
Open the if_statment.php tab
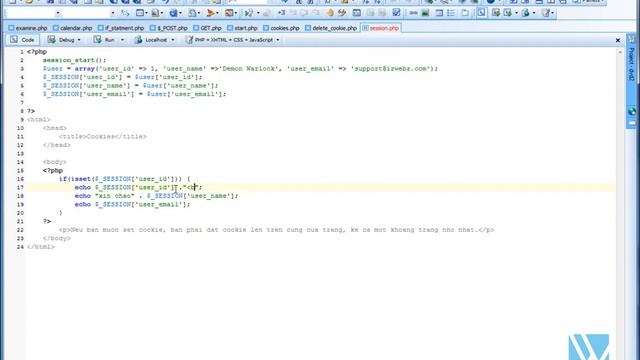coord(121,28)
